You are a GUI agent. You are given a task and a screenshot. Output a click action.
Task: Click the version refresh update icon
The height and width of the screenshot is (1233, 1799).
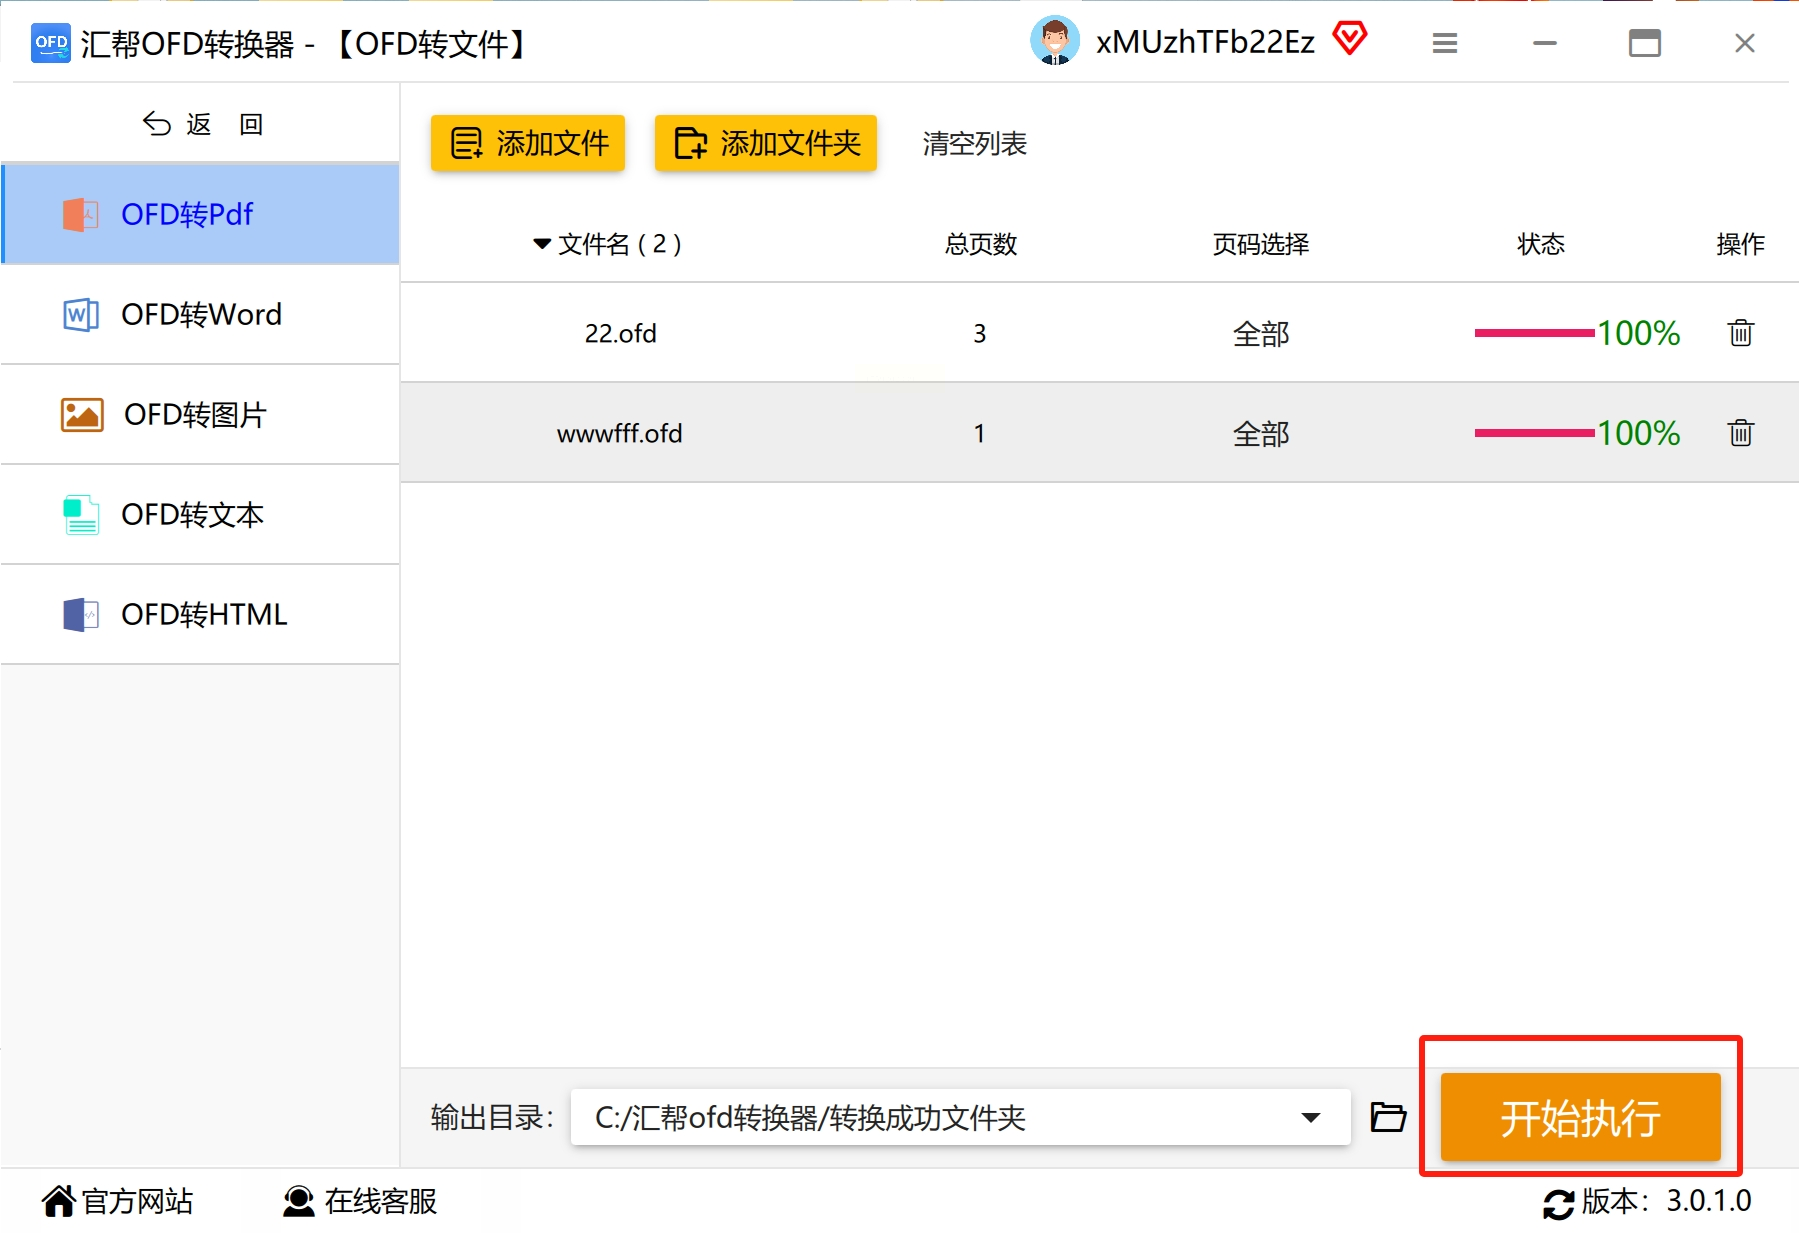click(x=1558, y=1203)
